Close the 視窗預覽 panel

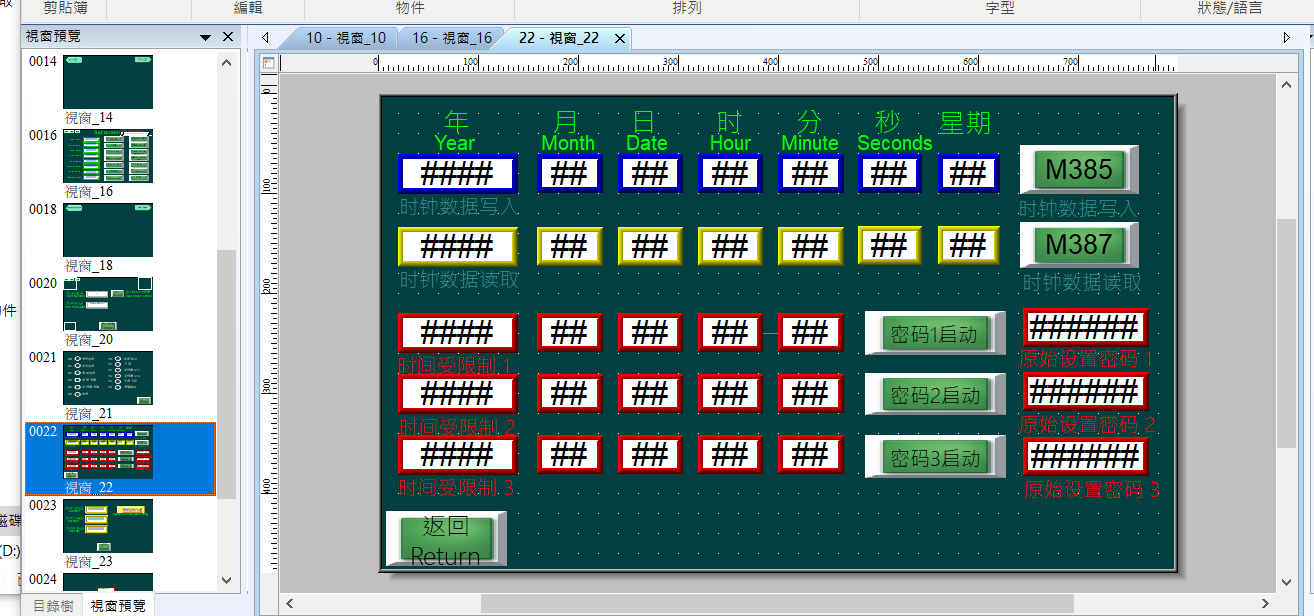coord(228,37)
